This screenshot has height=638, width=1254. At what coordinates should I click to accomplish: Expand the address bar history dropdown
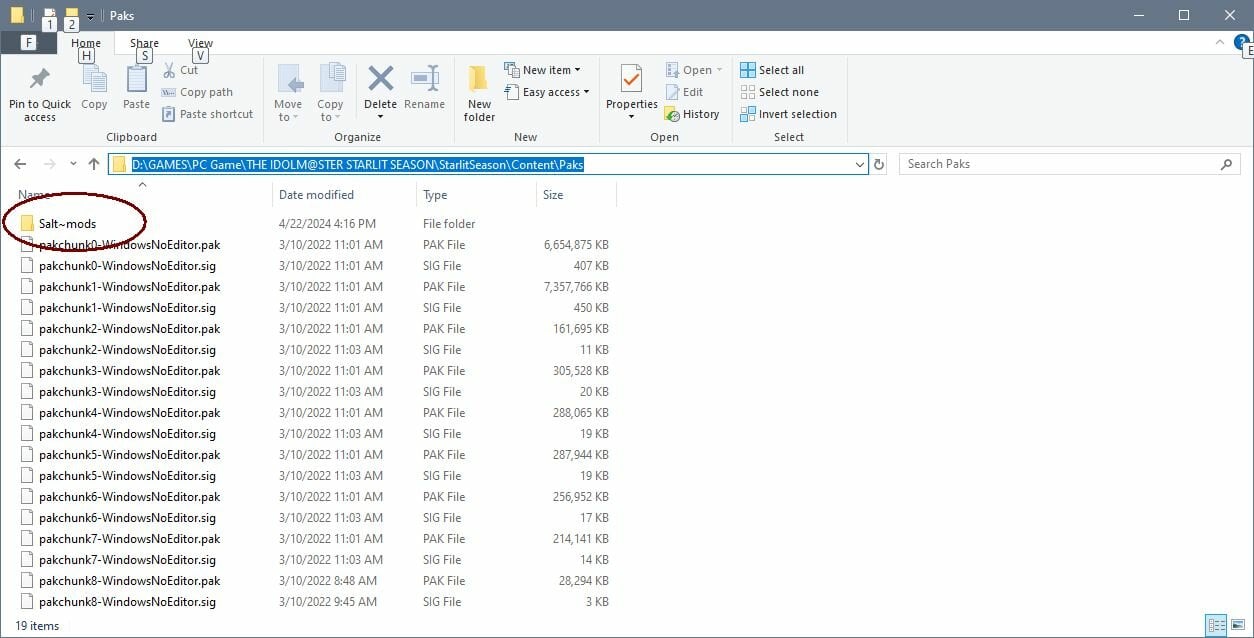[x=860, y=164]
